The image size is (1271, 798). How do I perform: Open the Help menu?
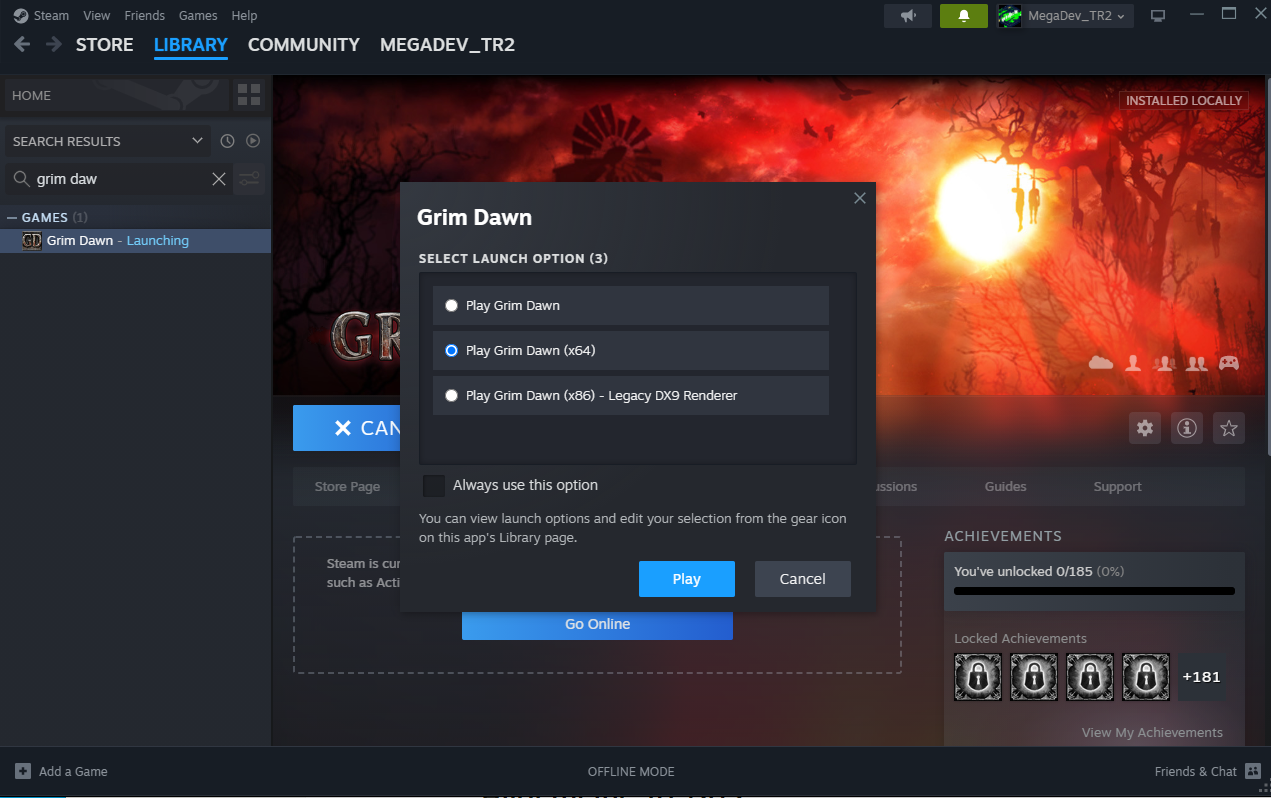click(x=244, y=16)
